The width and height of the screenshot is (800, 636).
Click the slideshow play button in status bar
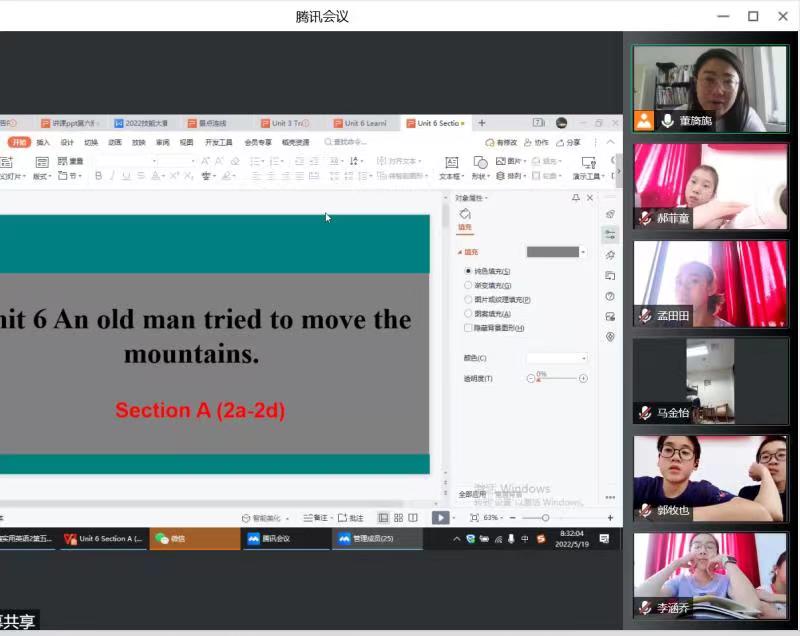coord(439,518)
